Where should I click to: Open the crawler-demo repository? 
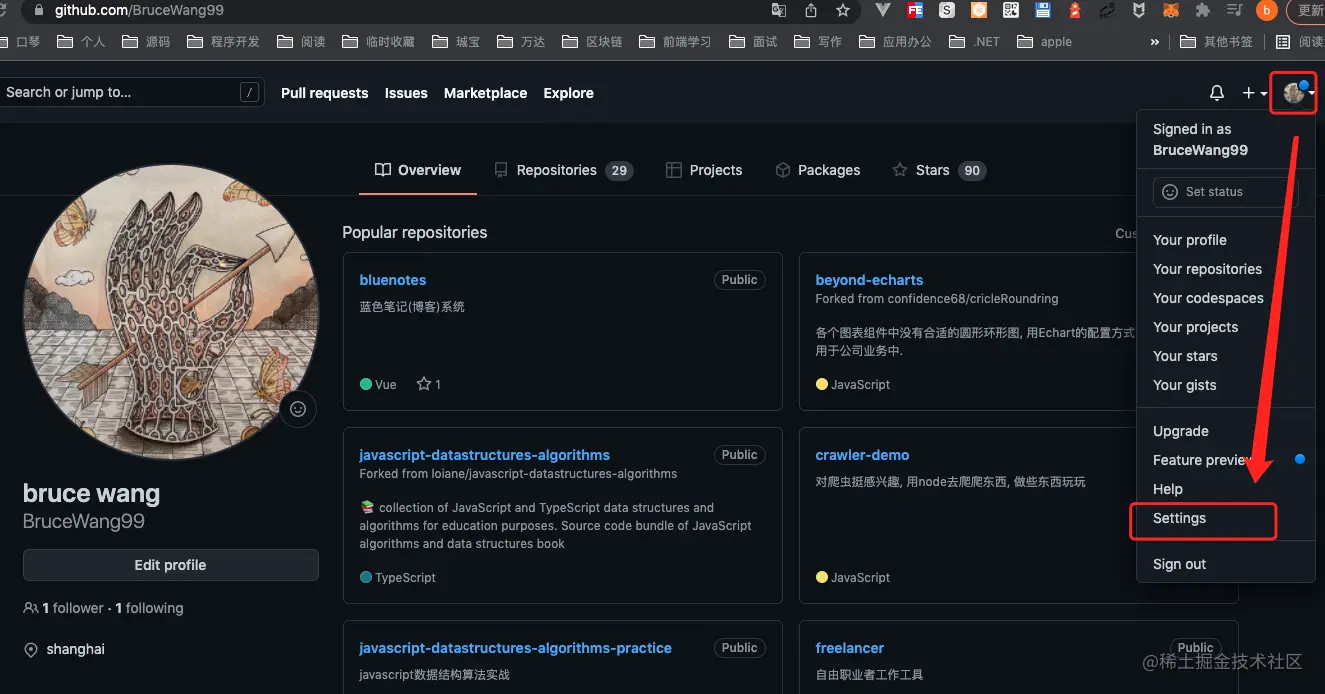(x=862, y=455)
